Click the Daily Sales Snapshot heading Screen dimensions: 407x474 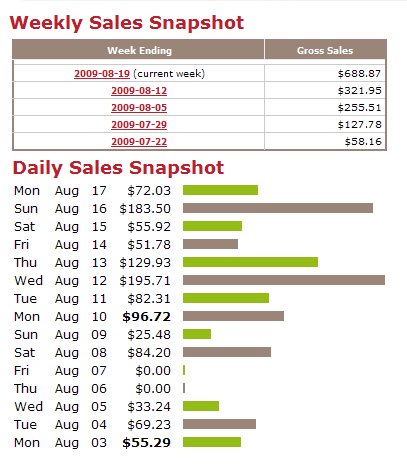[118, 168]
